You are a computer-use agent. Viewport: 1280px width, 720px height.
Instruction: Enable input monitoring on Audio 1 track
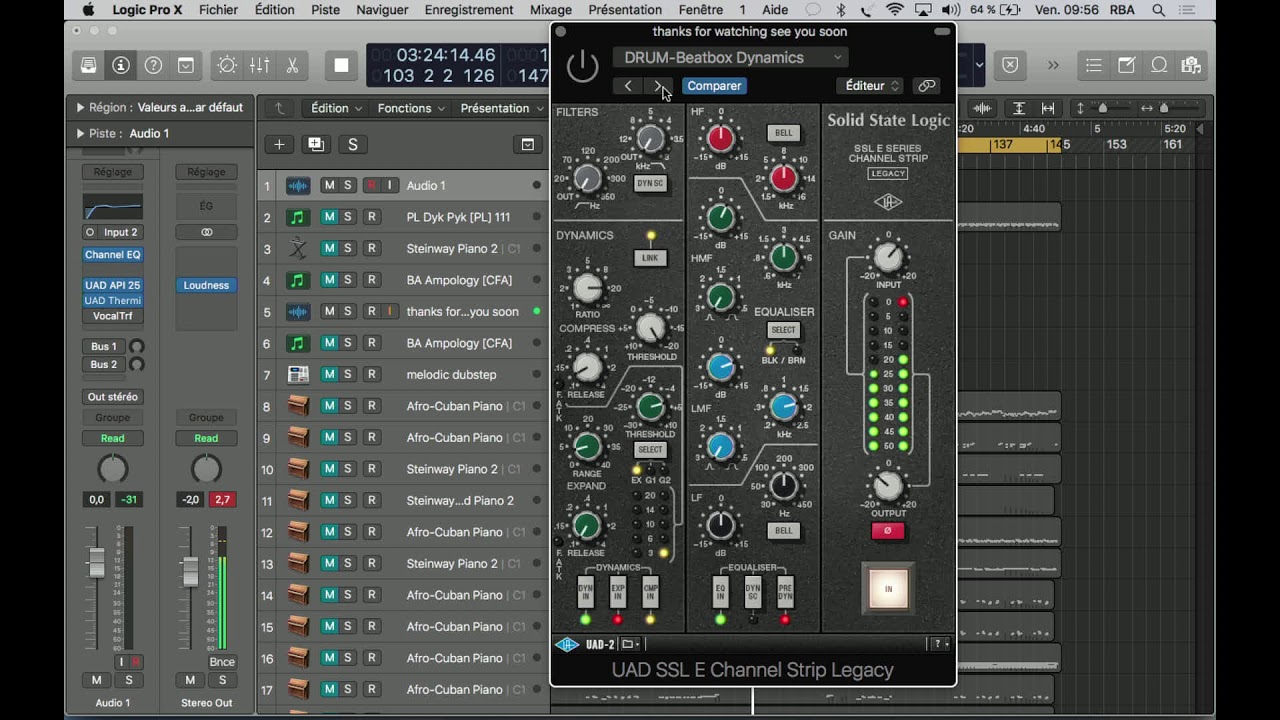pos(391,185)
